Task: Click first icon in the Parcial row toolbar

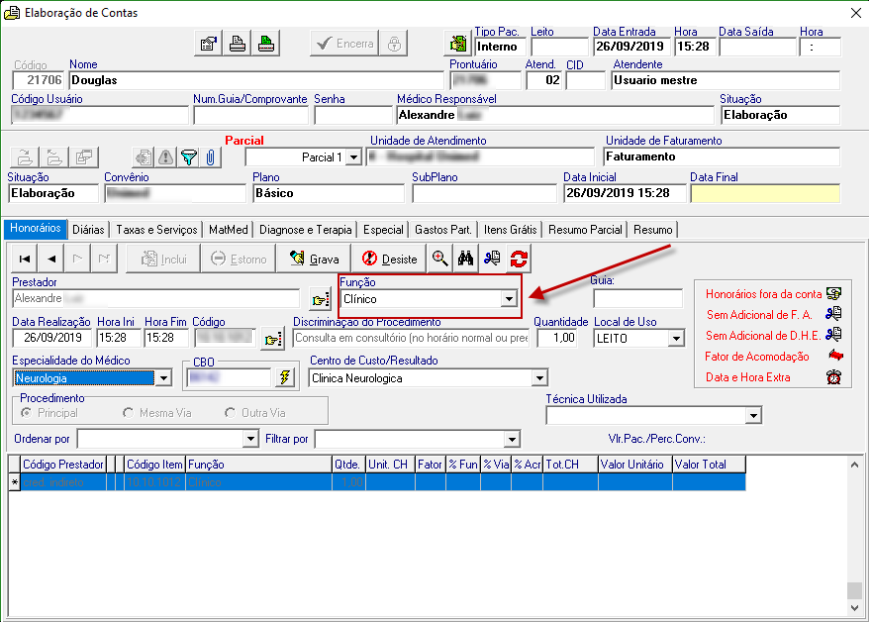Action: click(x=25, y=157)
